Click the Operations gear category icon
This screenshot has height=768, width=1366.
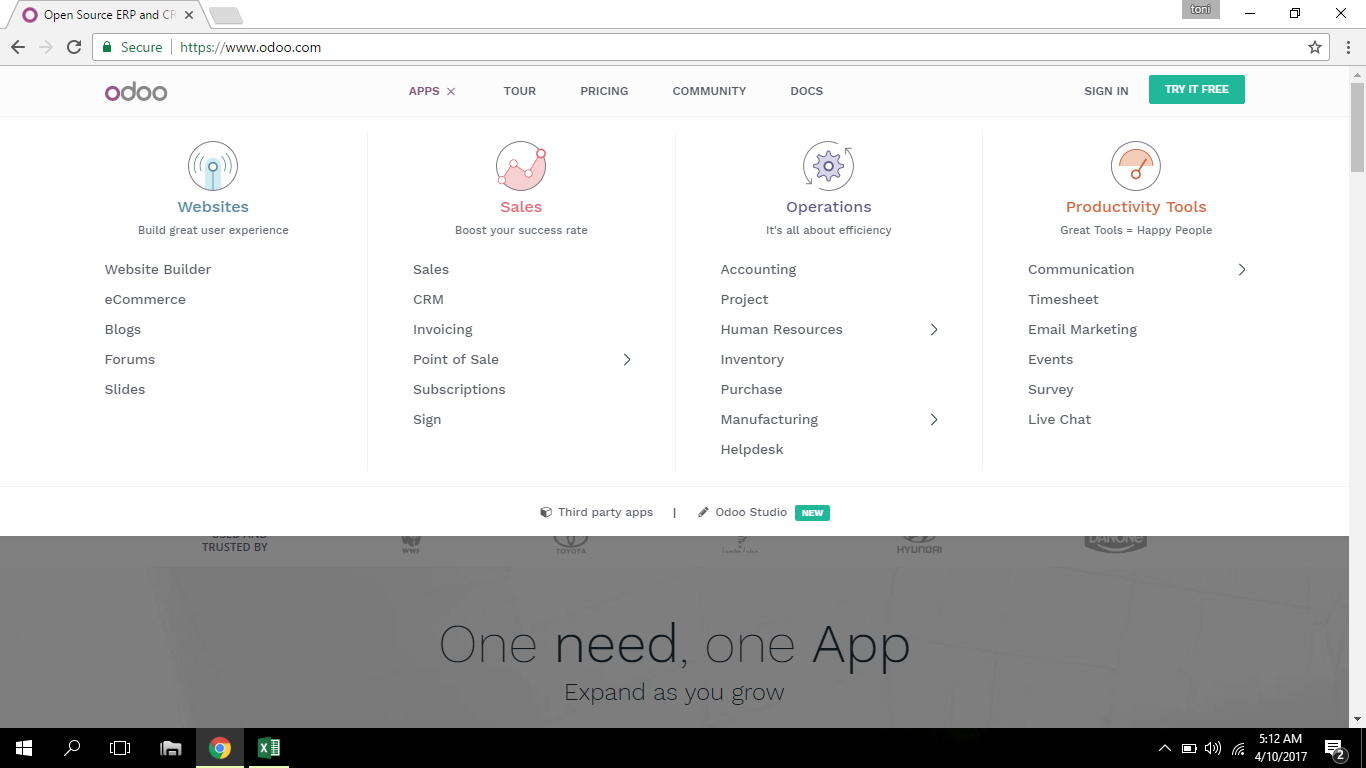(828, 166)
